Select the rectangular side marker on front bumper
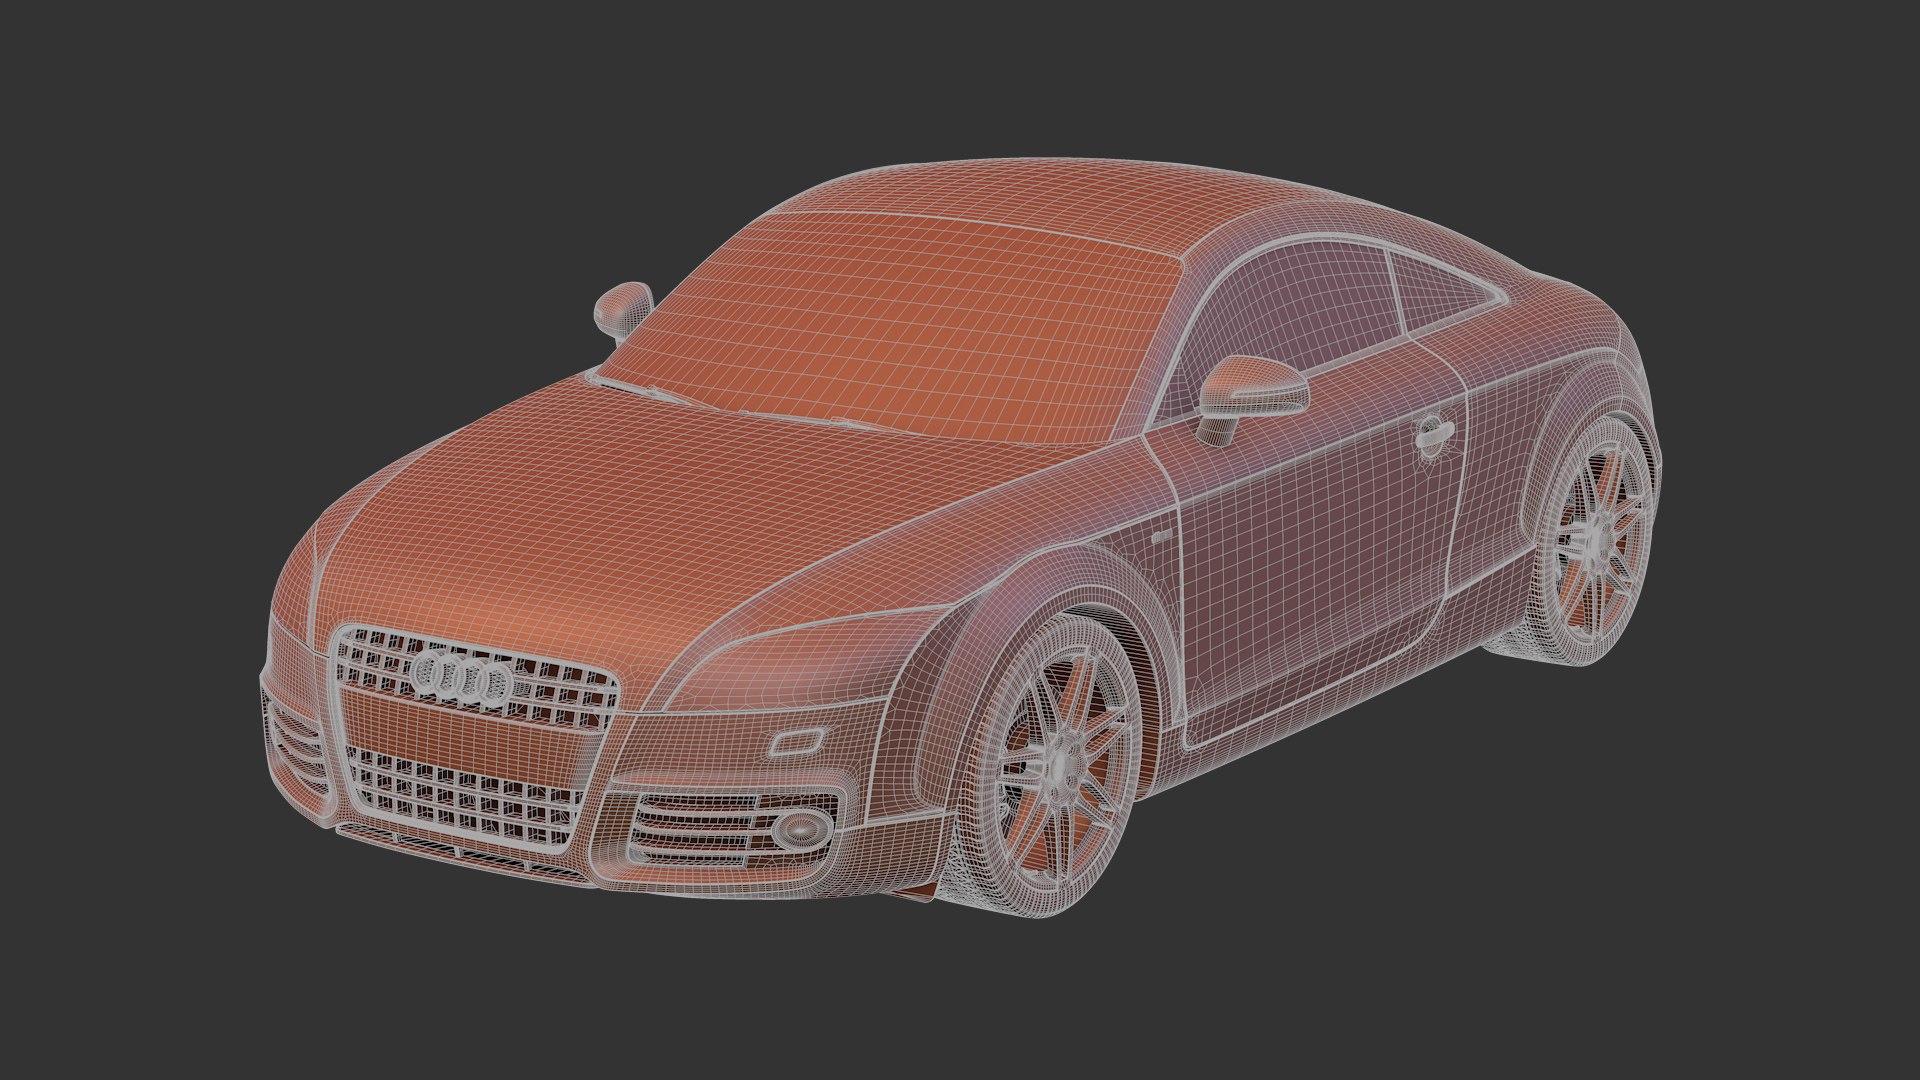Viewport: 1920px width, 1080px height. click(x=797, y=741)
